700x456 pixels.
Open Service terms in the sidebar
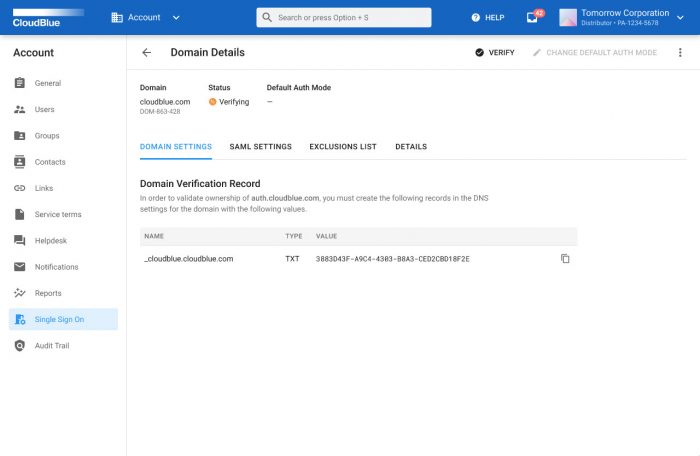[x=58, y=214]
